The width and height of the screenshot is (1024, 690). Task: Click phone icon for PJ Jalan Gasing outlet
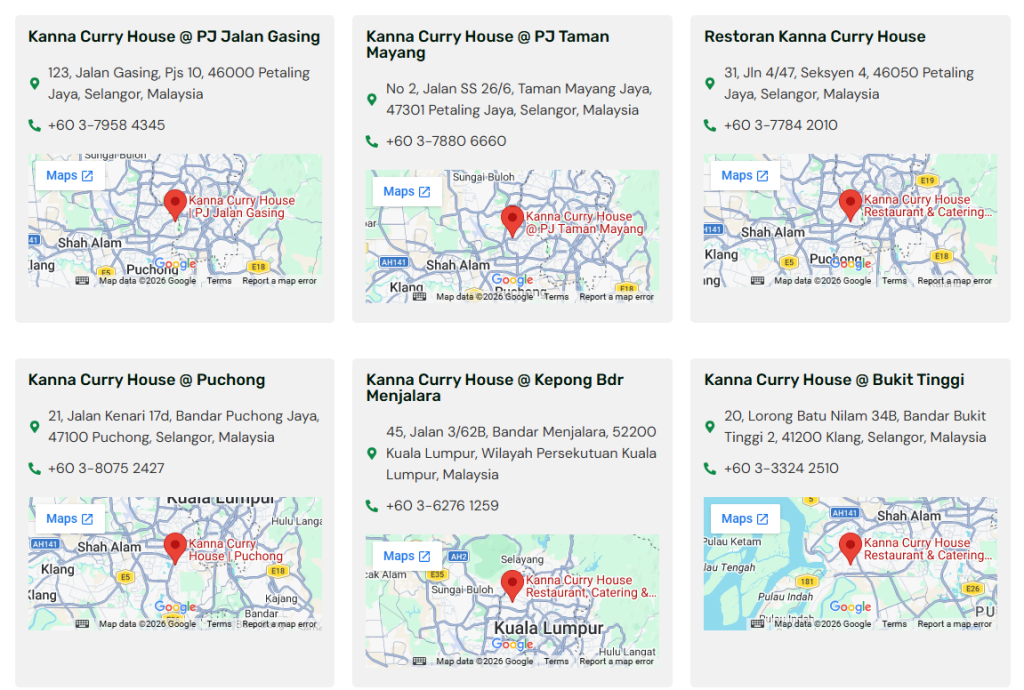click(35, 125)
